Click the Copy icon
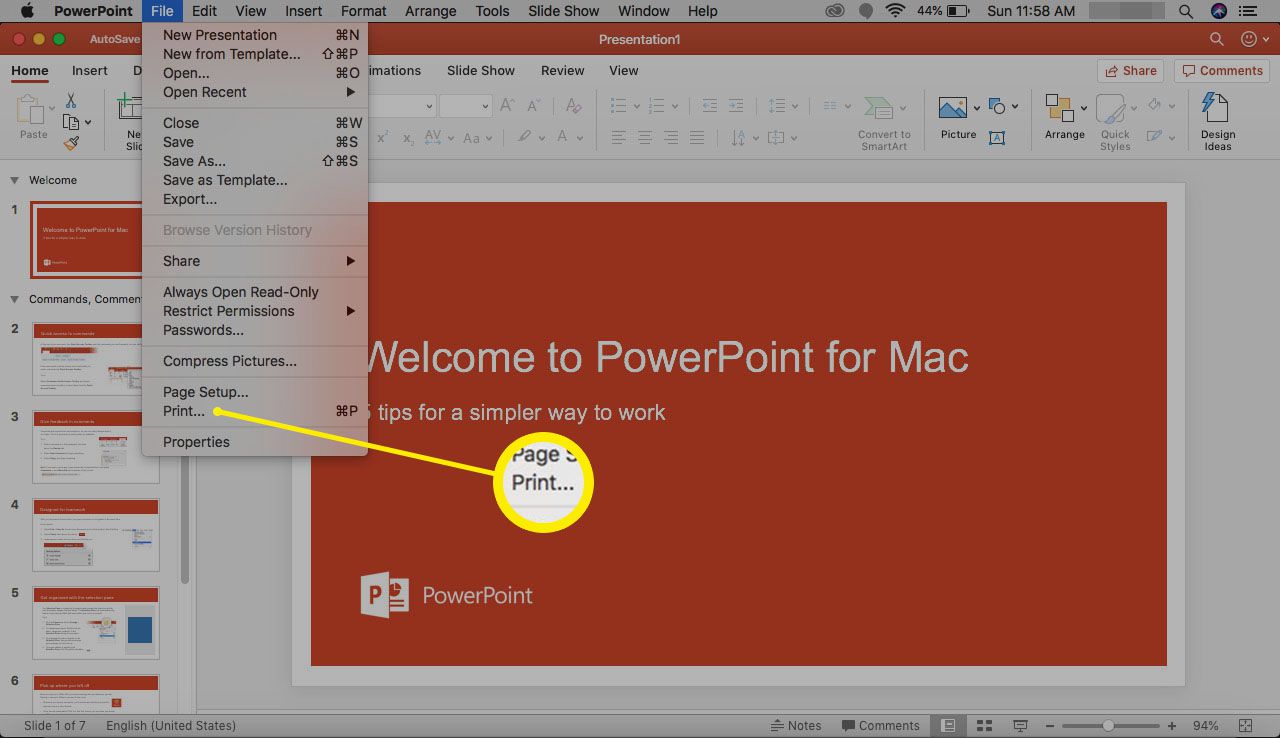Screen dimensions: 1280x738 click(71, 122)
